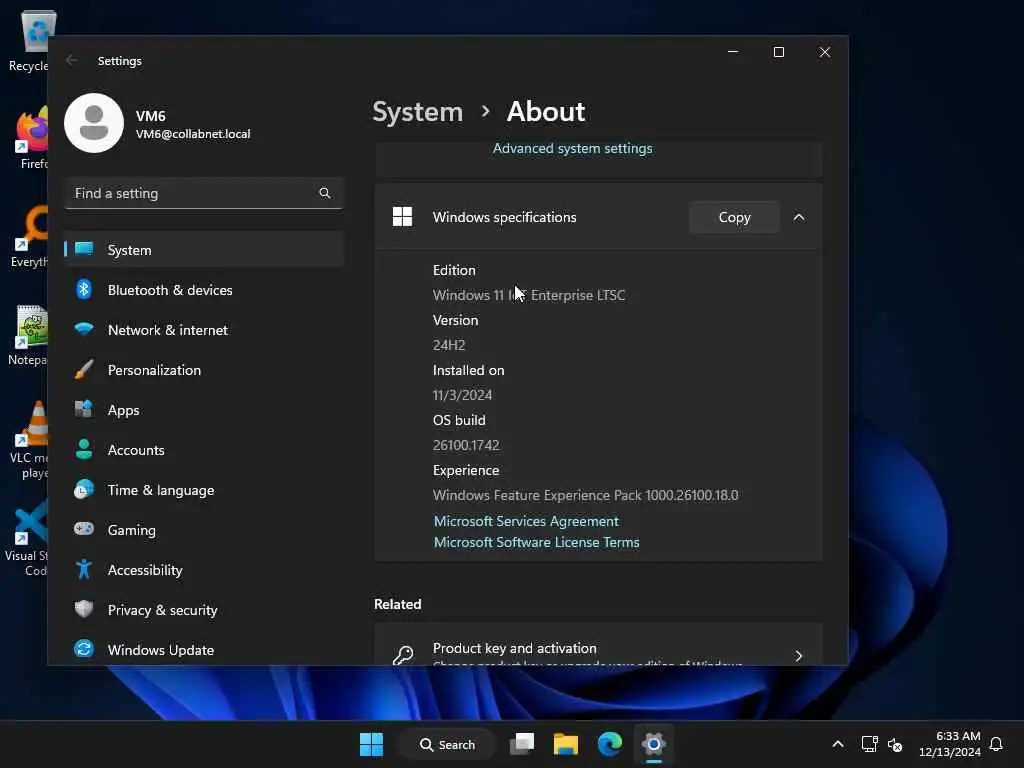Open the Microsoft Services Agreement link

click(x=526, y=521)
